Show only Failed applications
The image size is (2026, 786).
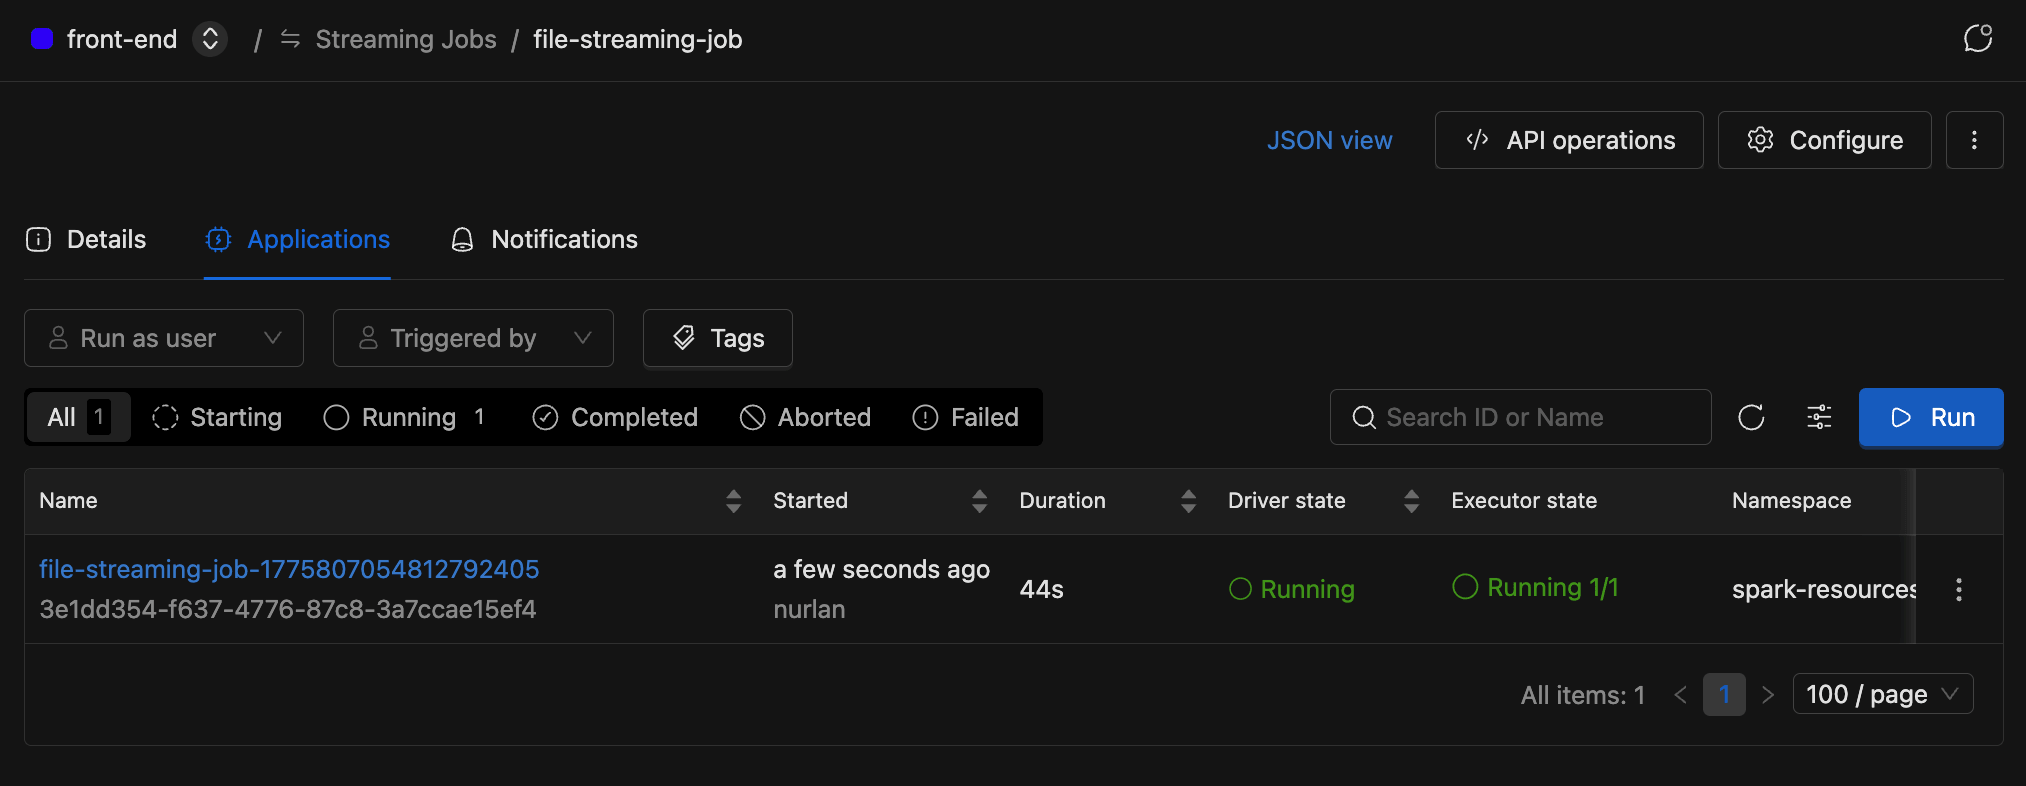tap(966, 417)
